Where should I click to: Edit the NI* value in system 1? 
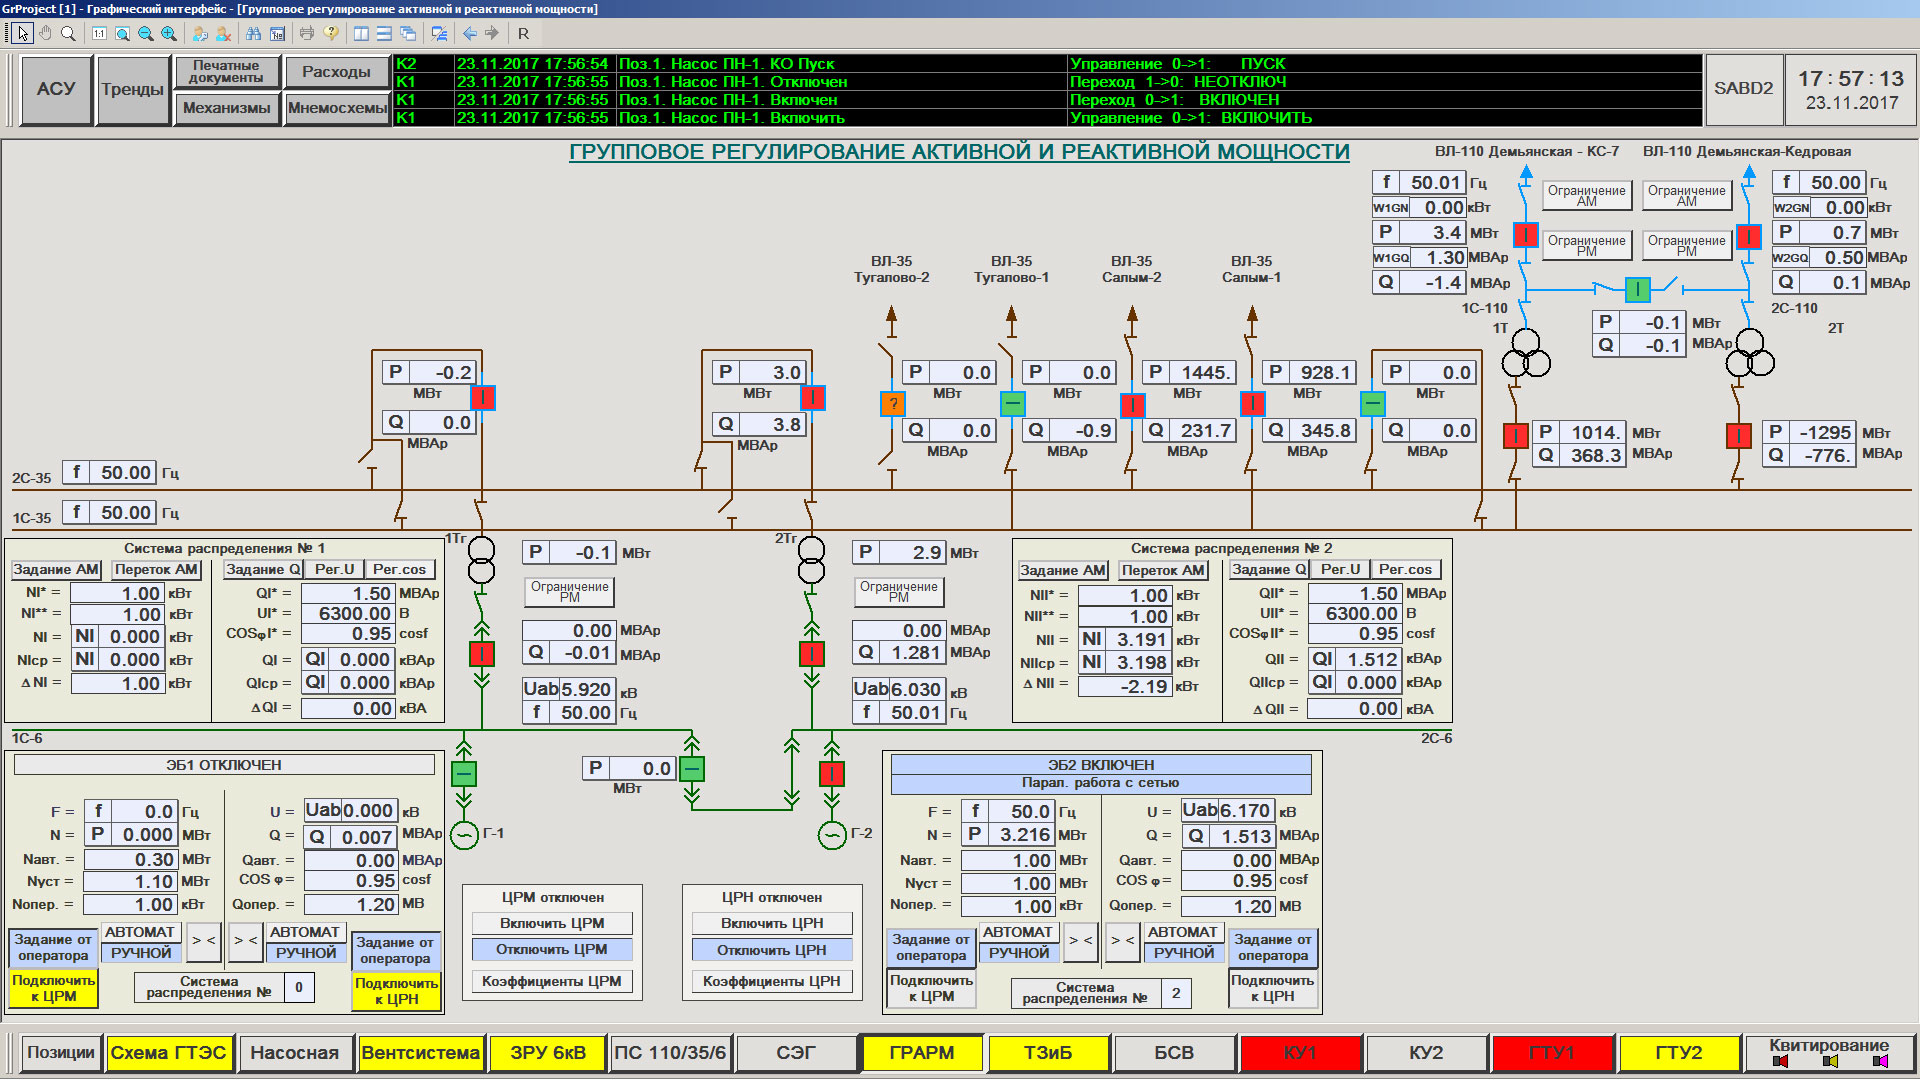click(x=117, y=593)
